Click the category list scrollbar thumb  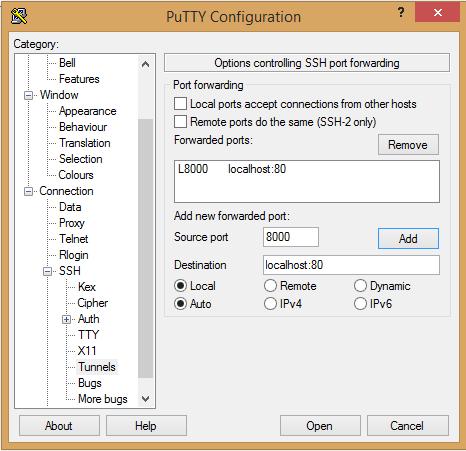click(x=145, y=248)
